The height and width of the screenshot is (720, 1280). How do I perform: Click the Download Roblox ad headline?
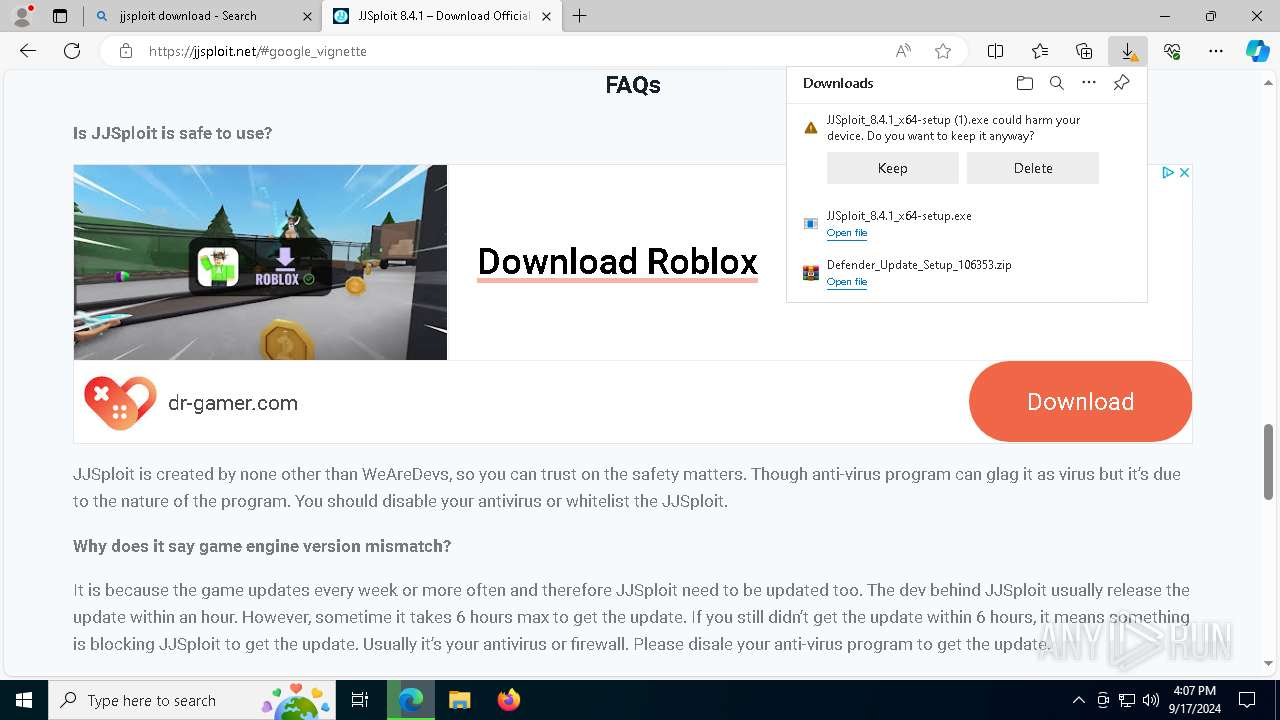618,262
